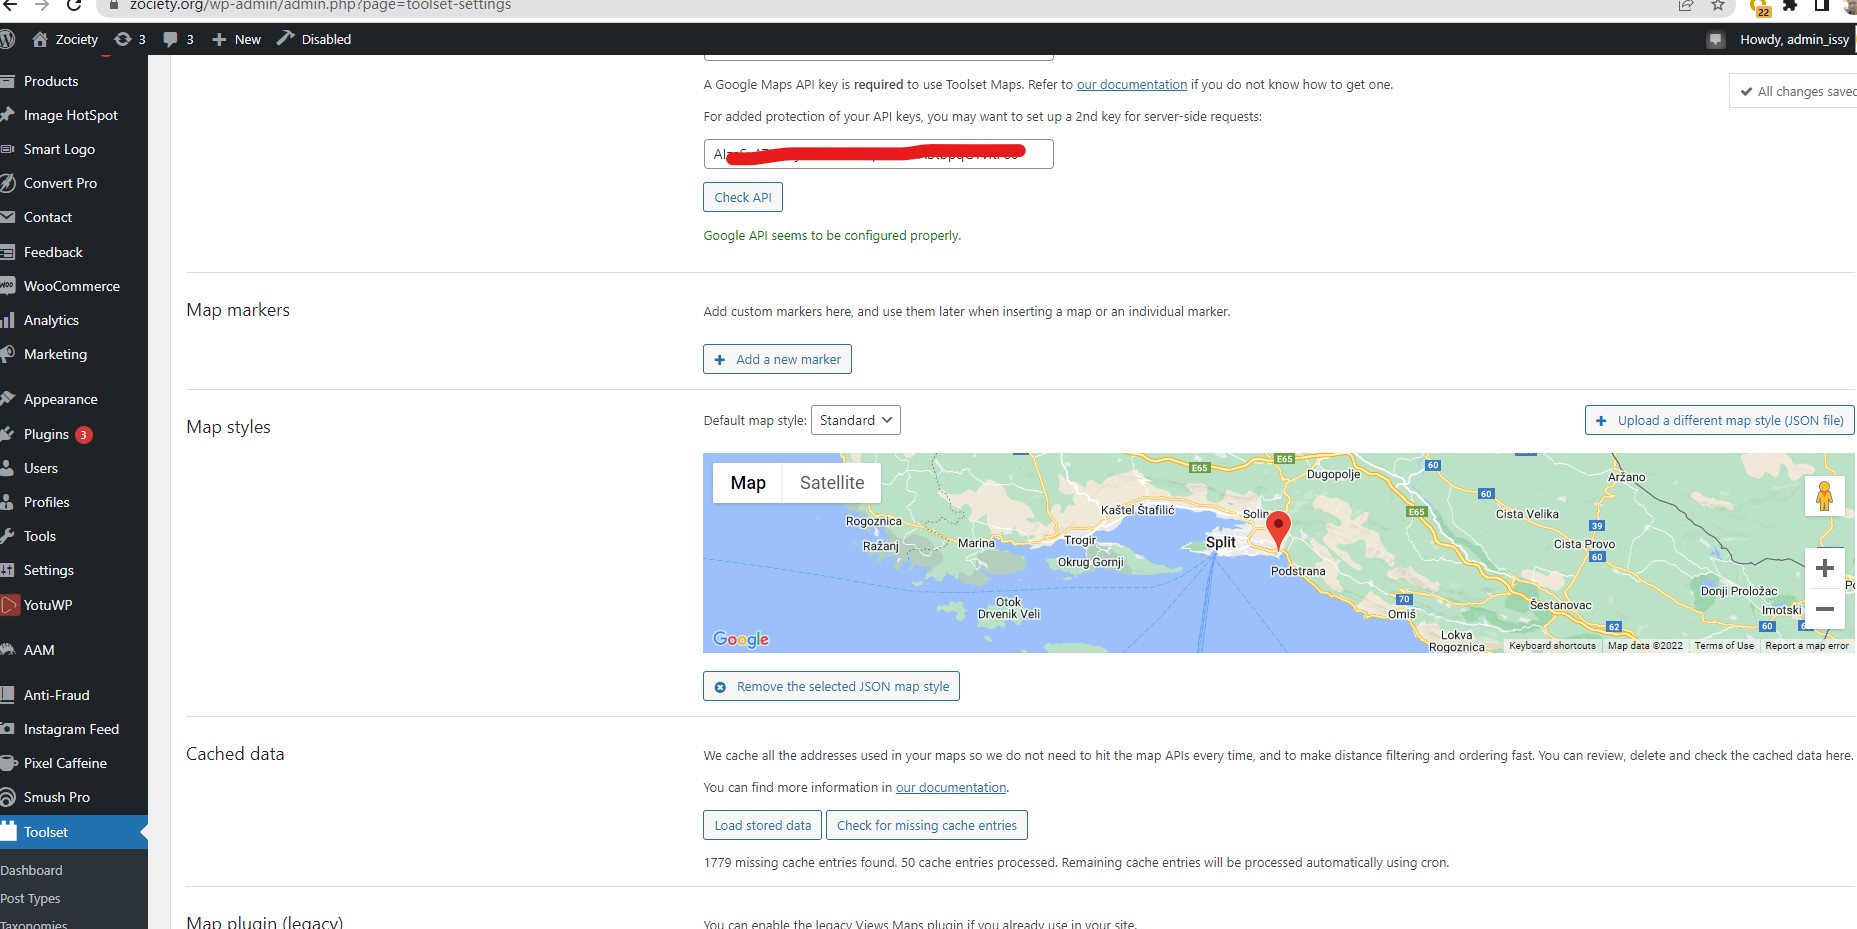Viewport: 1857px width, 929px height.
Task: Bookmark this page with the star icon
Action: pos(1718,5)
